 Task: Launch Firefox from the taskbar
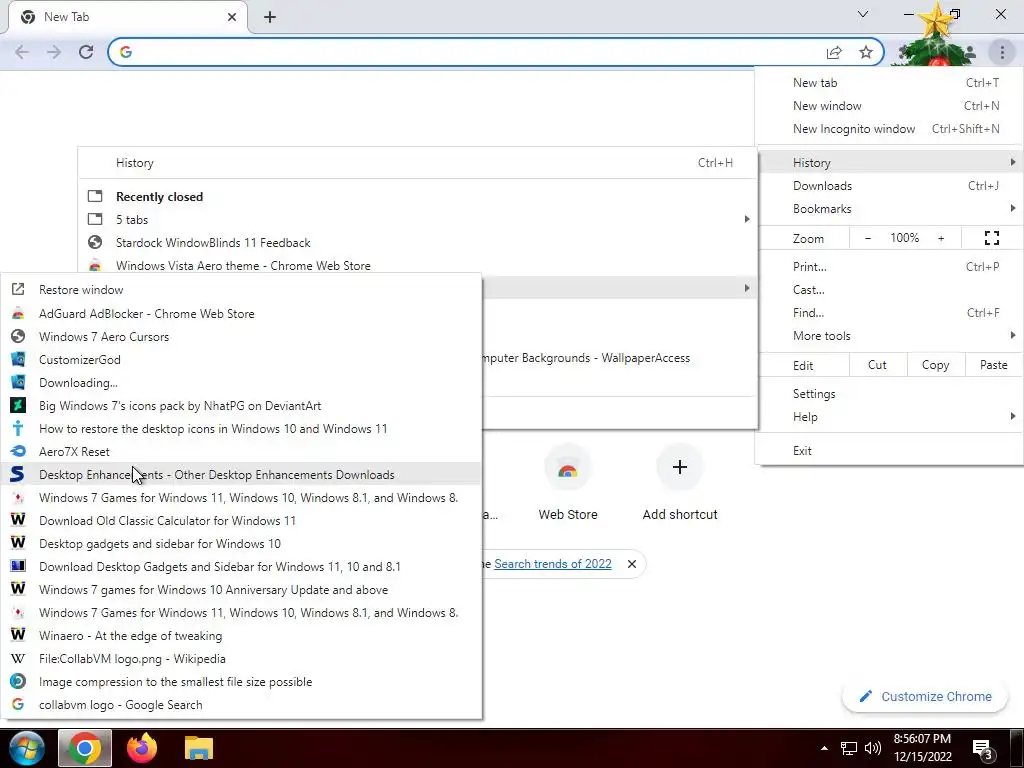click(142, 748)
